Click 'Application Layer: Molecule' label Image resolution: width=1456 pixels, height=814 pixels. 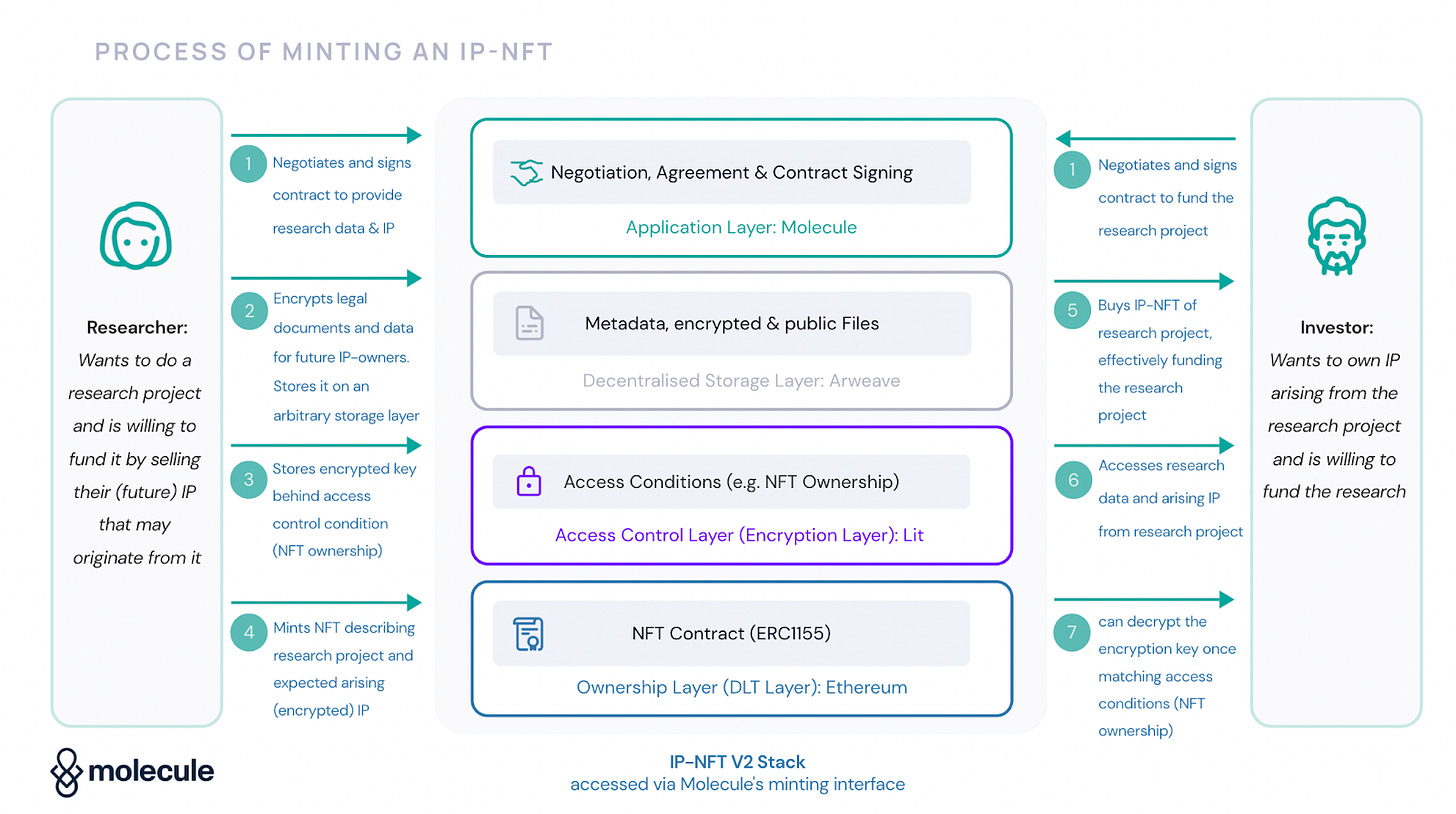(x=741, y=227)
